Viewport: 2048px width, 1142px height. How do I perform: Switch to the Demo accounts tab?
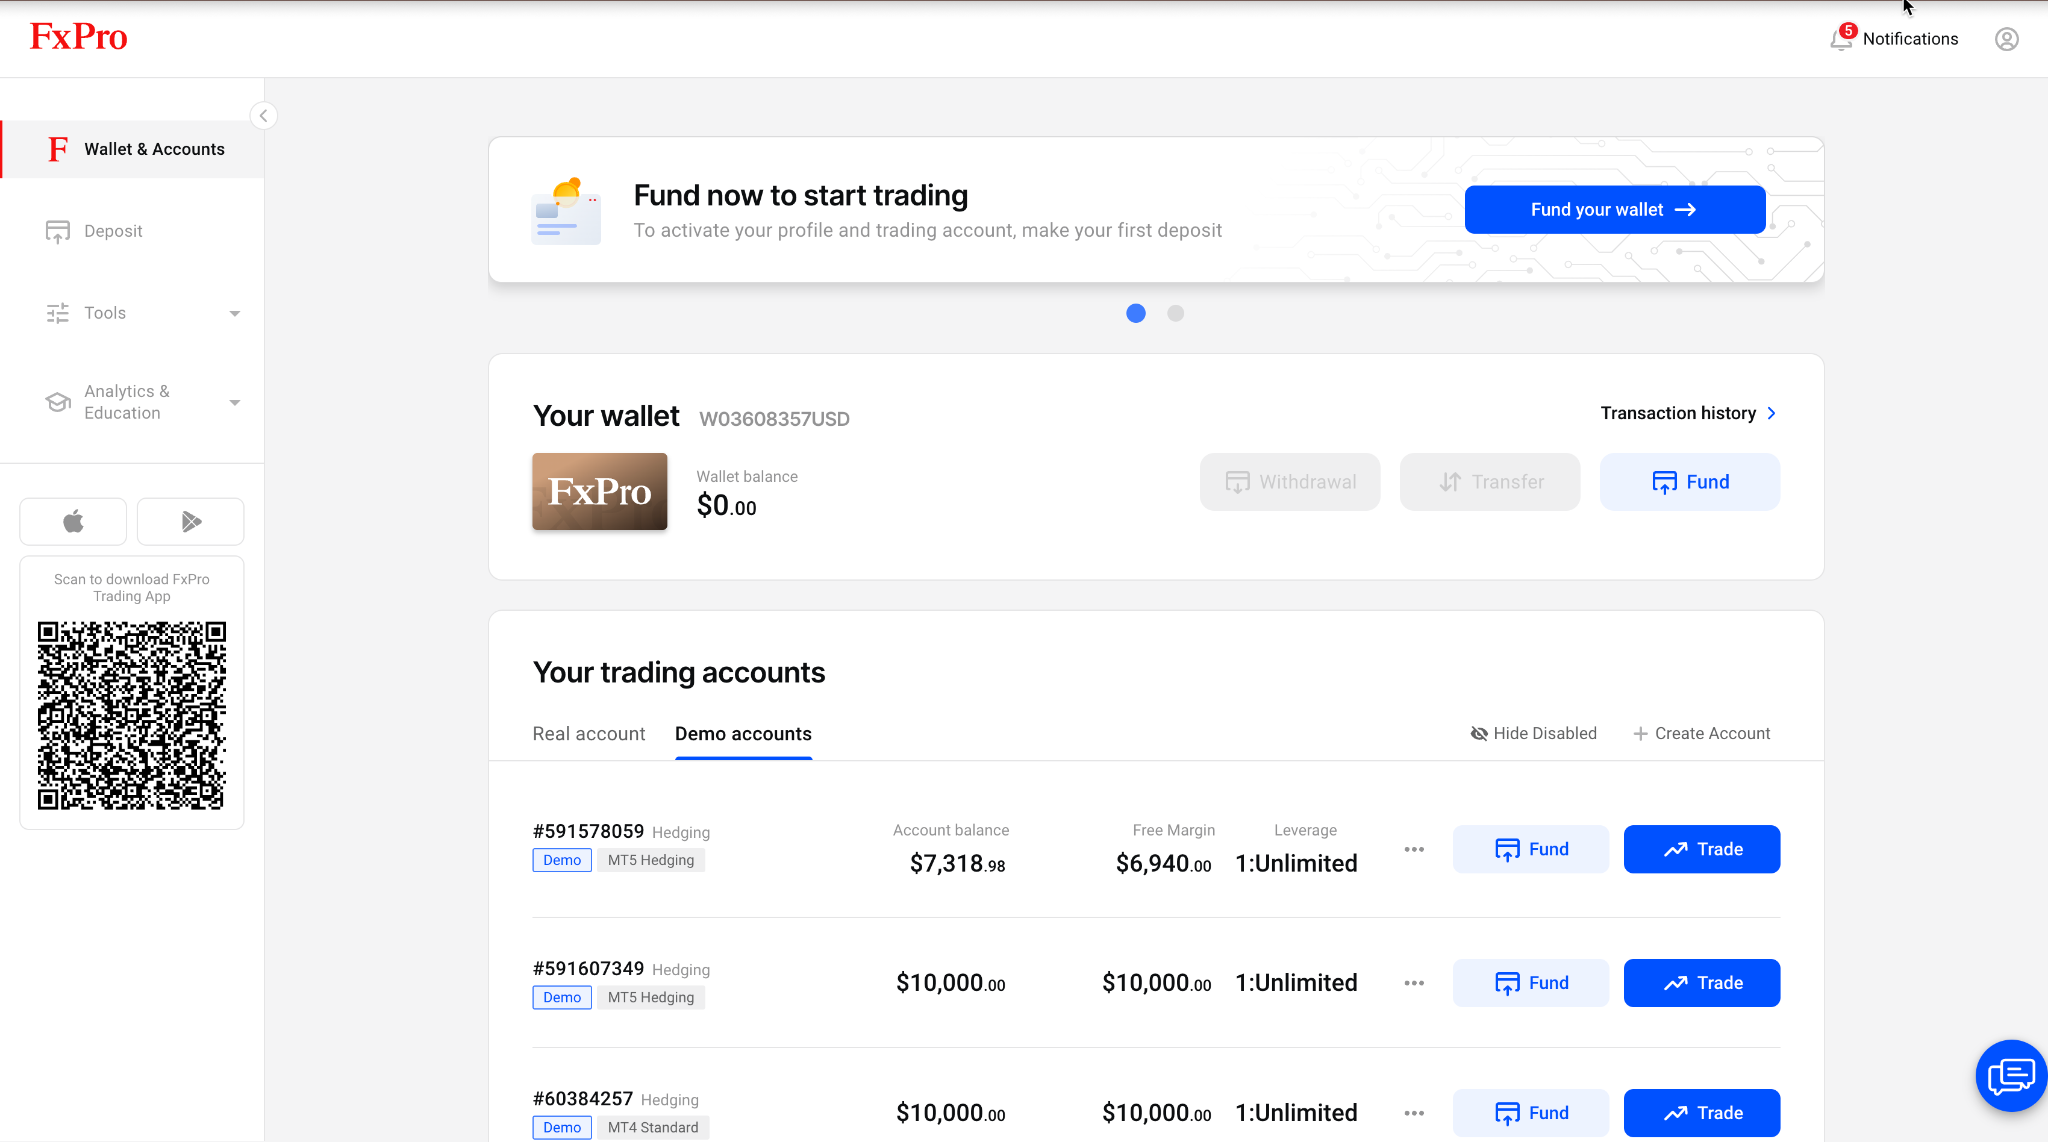[x=743, y=734]
